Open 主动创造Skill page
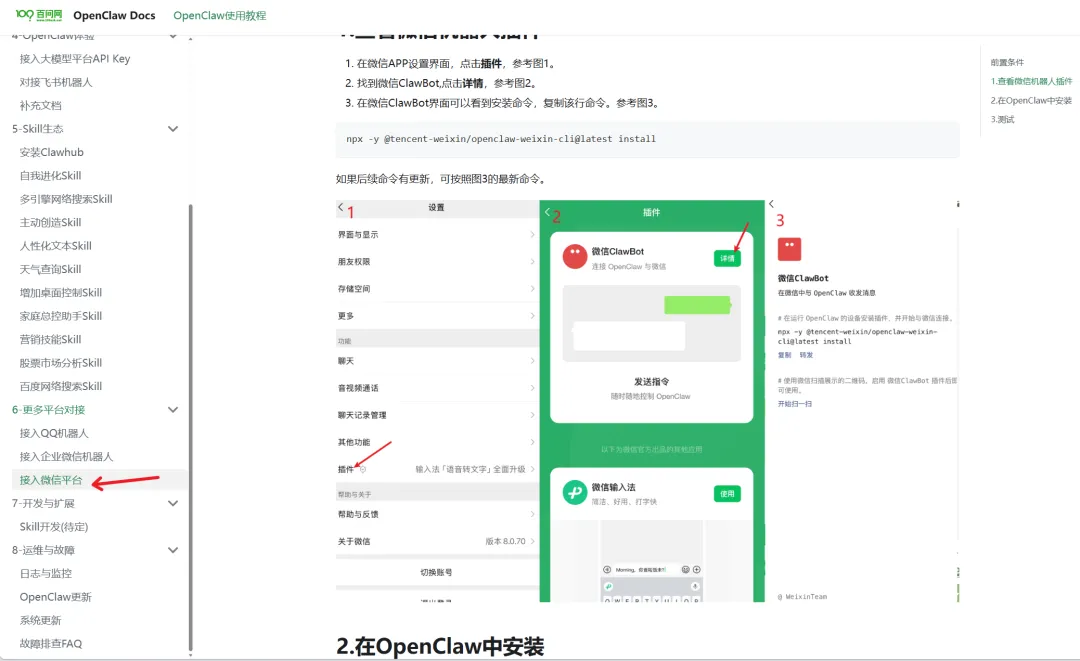The image size is (1080, 661). tap(50, 222)
